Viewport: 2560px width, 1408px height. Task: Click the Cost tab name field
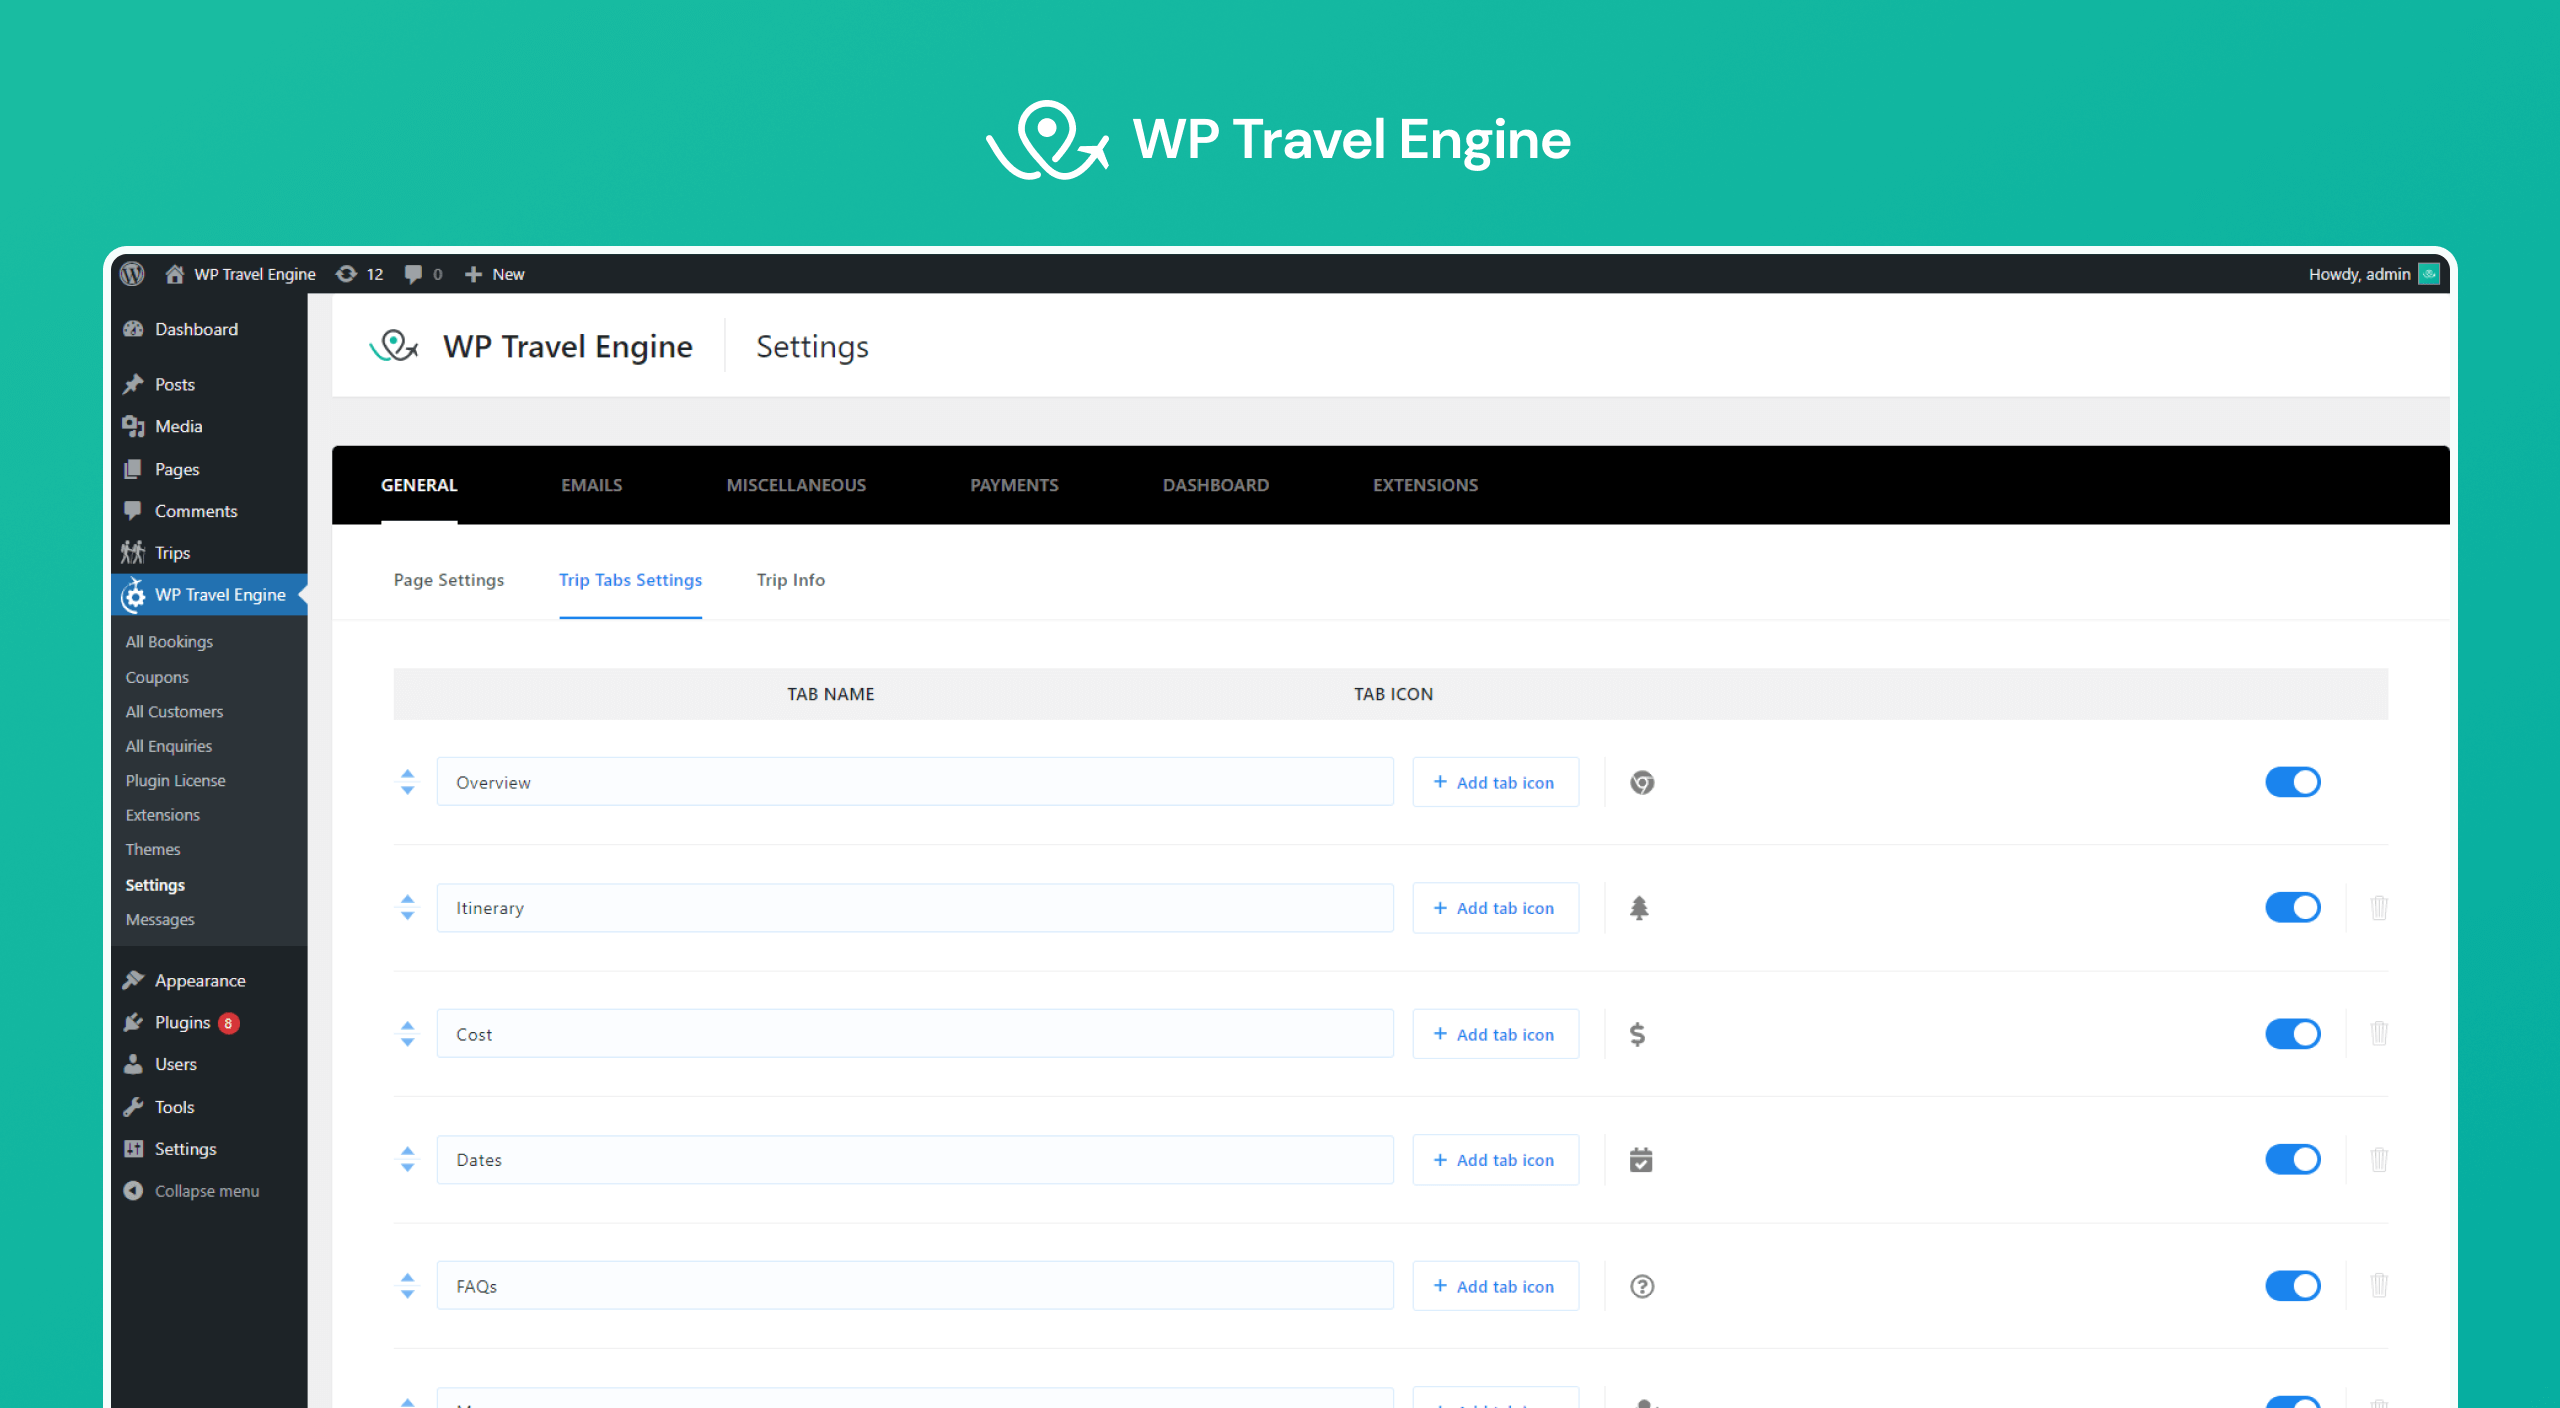click(915, 1034)
